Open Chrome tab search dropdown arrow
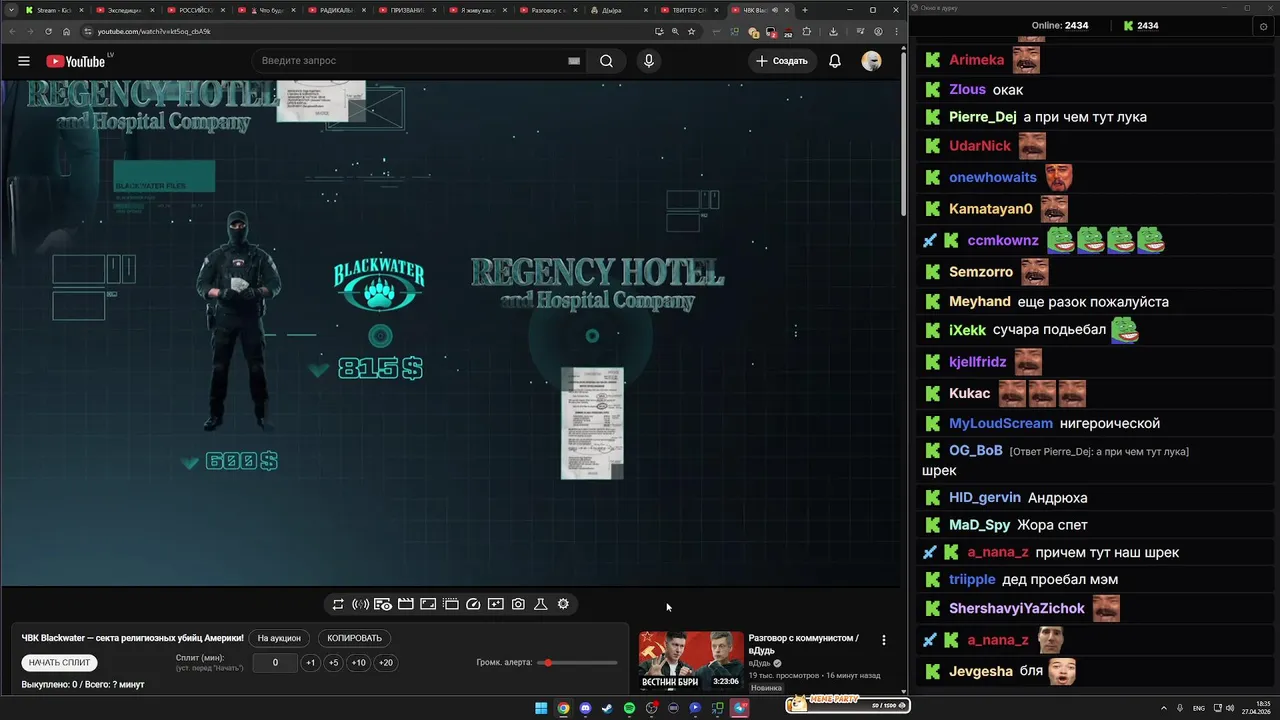 point(11,10)
